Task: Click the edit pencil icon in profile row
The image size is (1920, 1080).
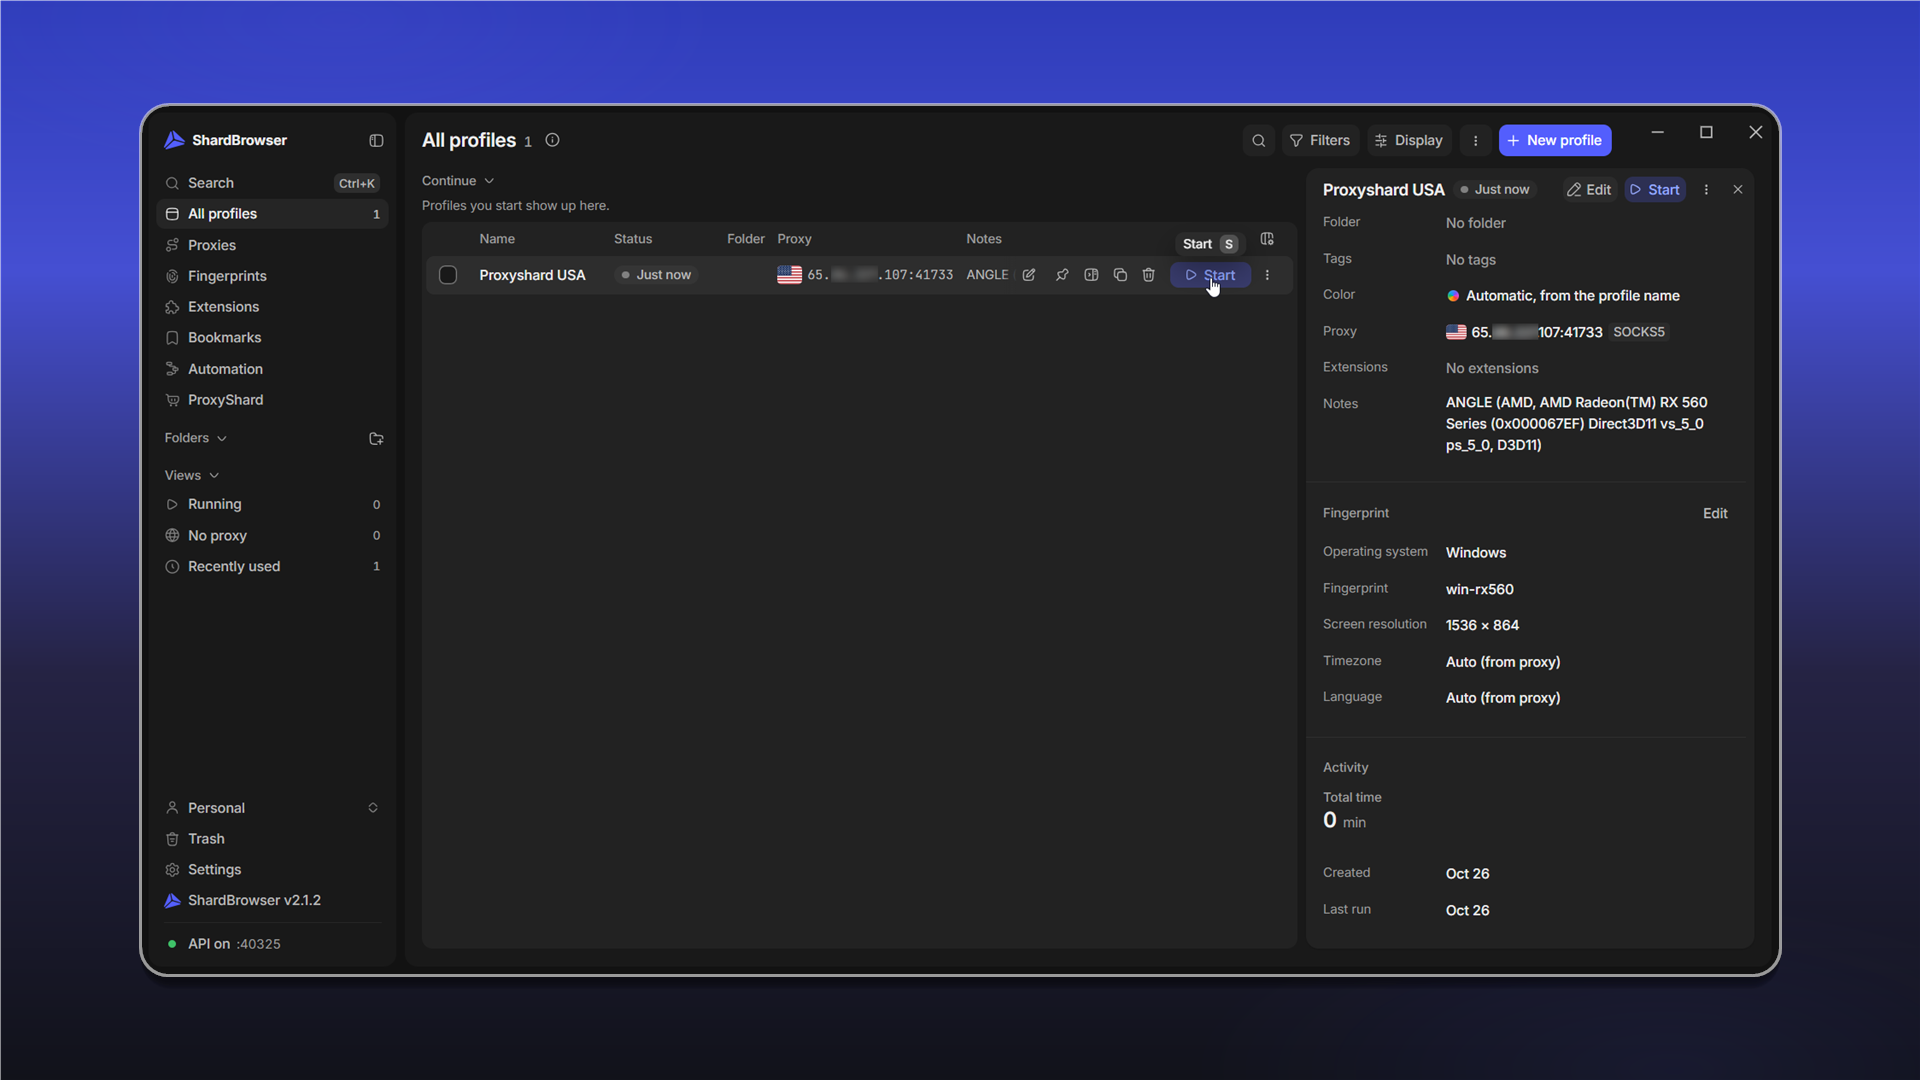Action: click(1029, 275)
